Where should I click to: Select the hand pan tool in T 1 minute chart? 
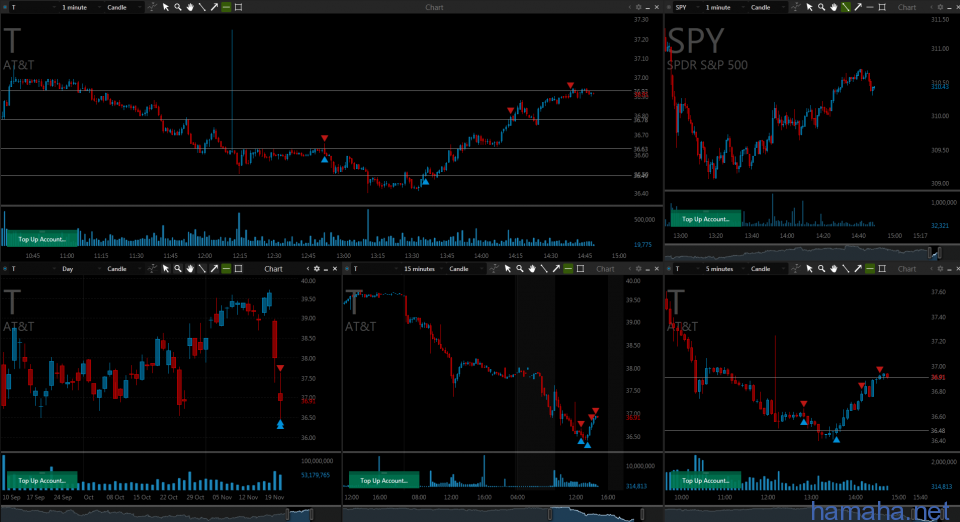point(190,7)
